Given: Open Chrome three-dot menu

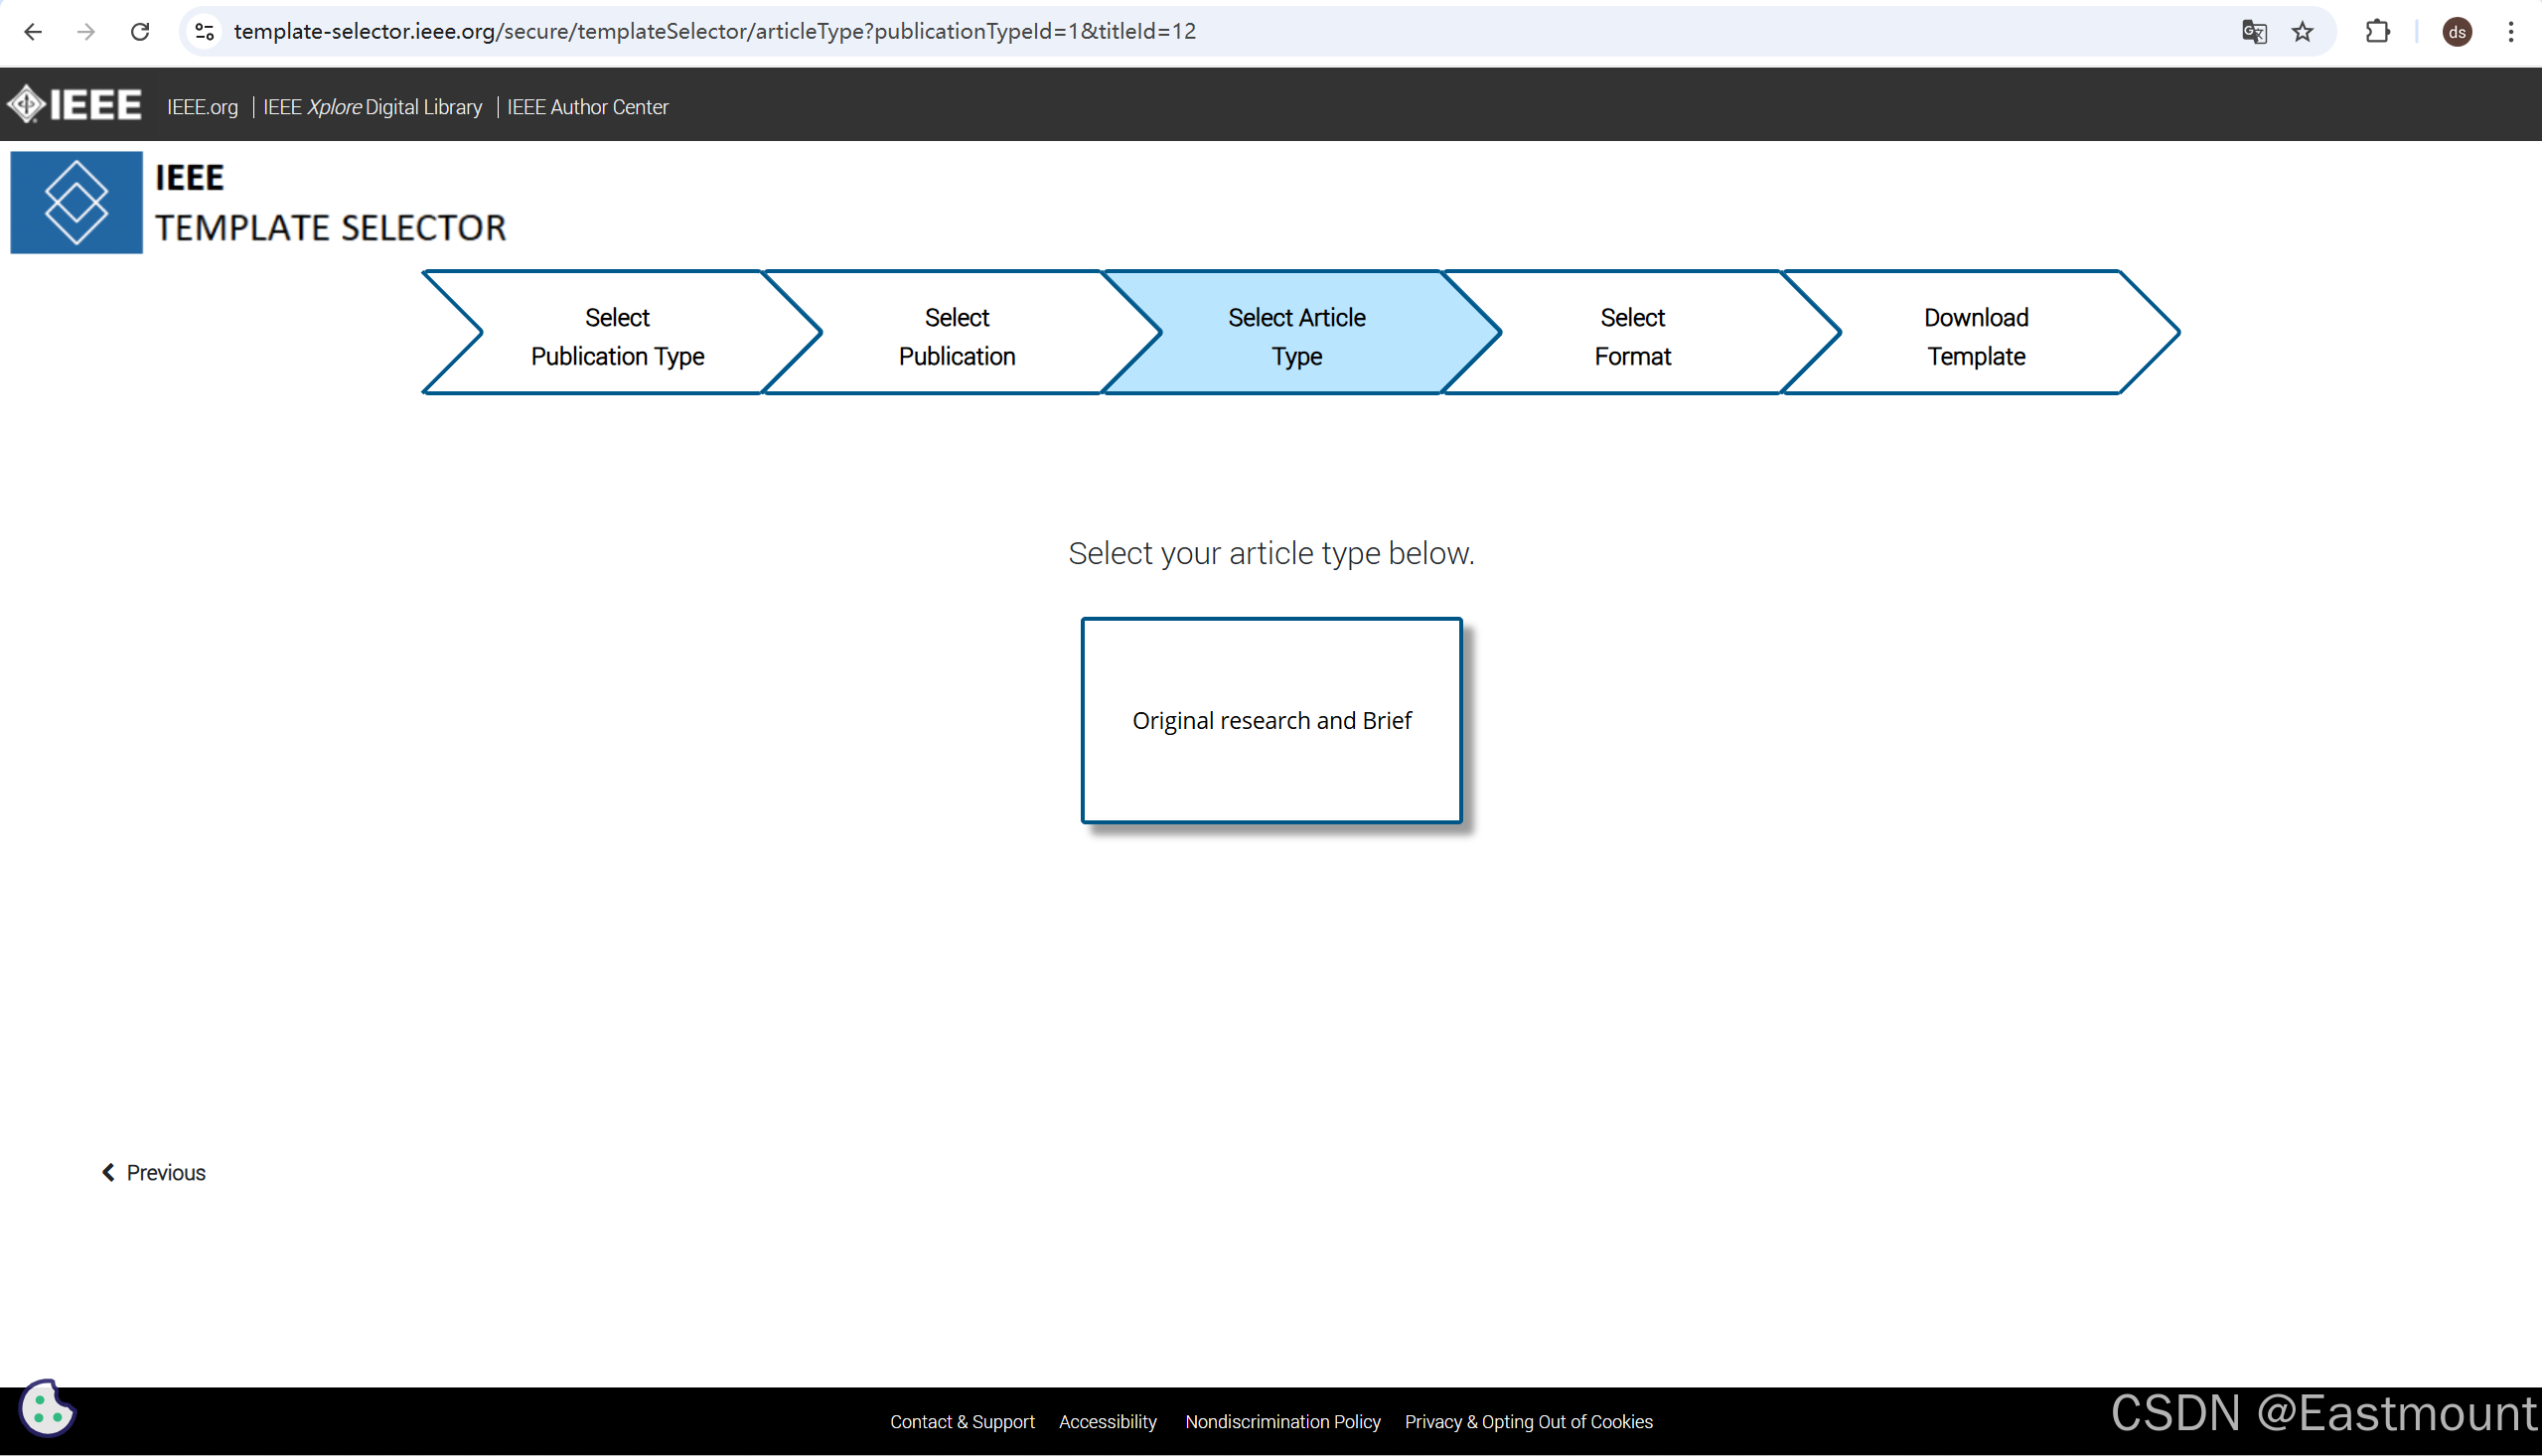Looking at the screenshot, I should point(2510,32).
